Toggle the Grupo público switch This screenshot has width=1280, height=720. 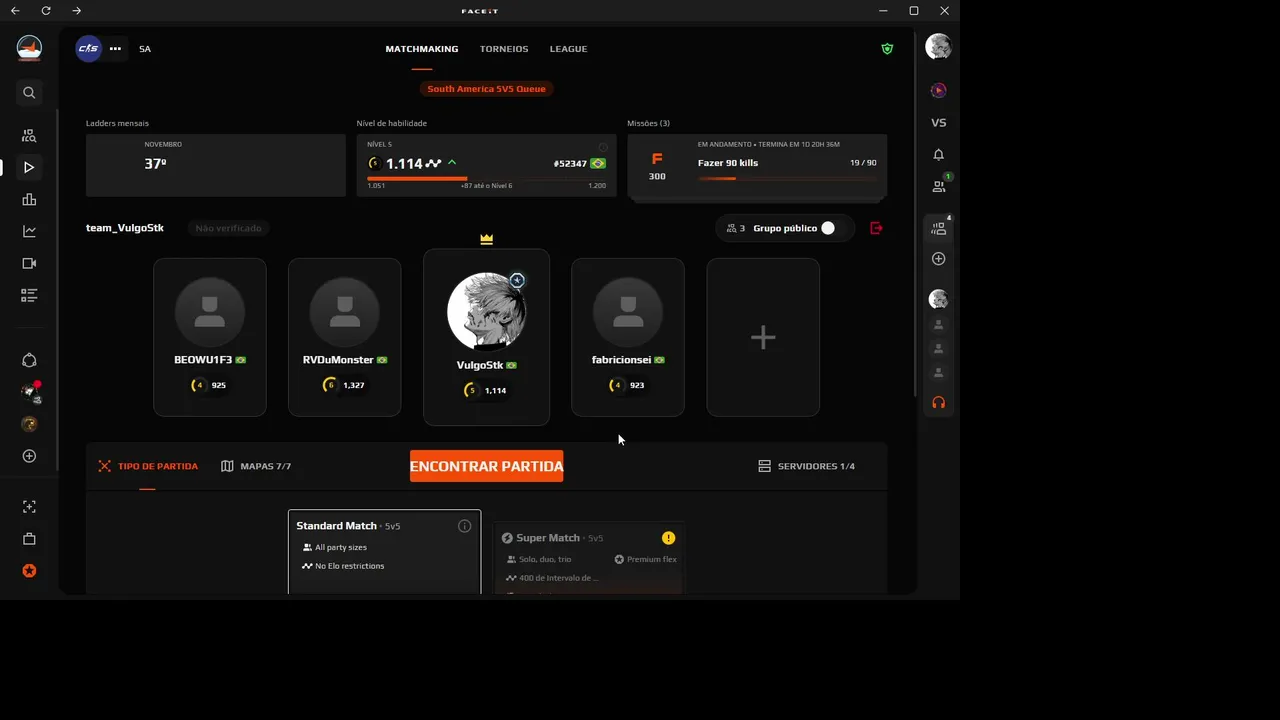click(828, 228)
